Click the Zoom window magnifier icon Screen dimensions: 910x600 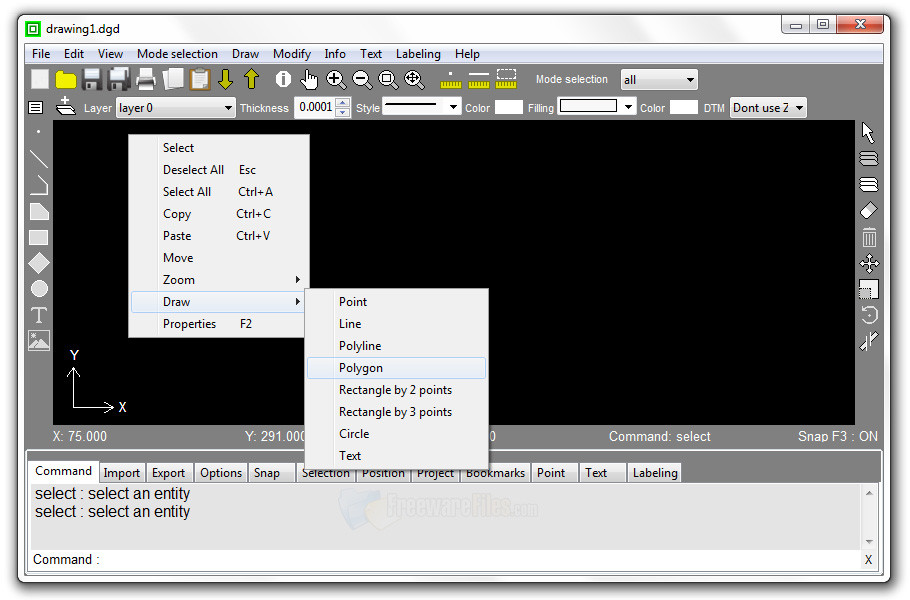click(388, 79)
